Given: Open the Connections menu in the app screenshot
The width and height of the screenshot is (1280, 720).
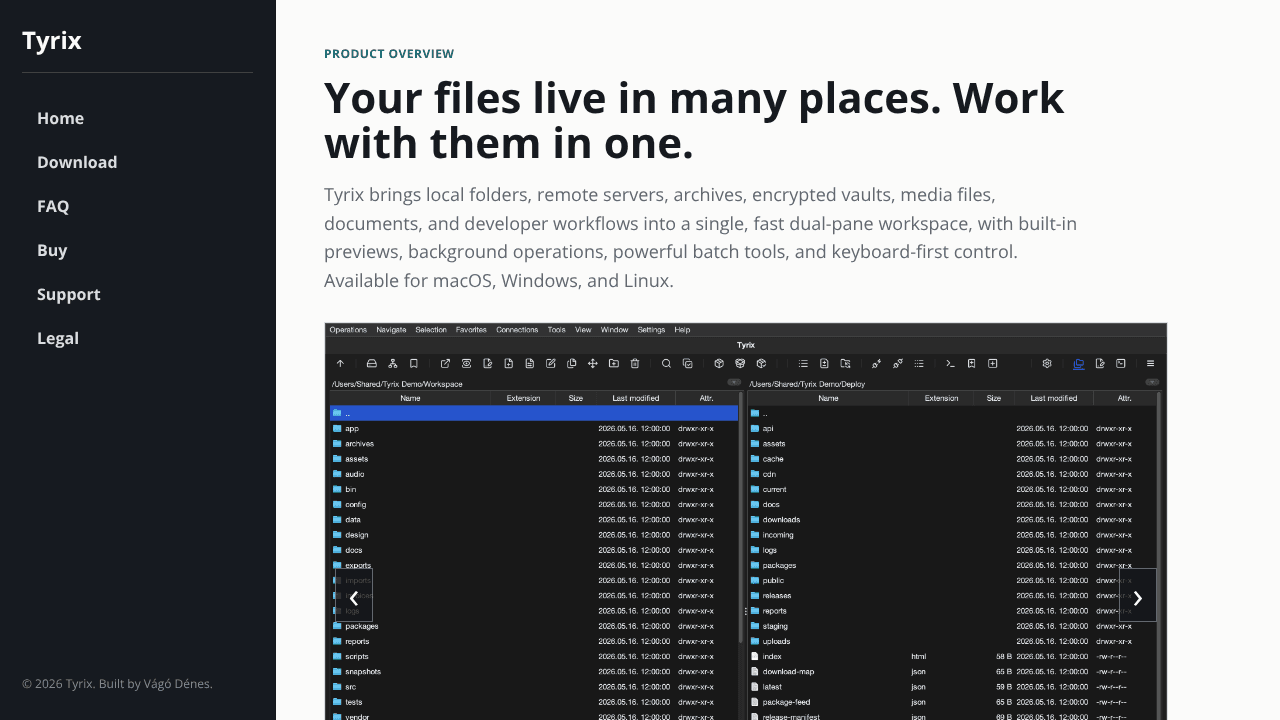Looking at the screenshot, I should [x=517, y=330].
